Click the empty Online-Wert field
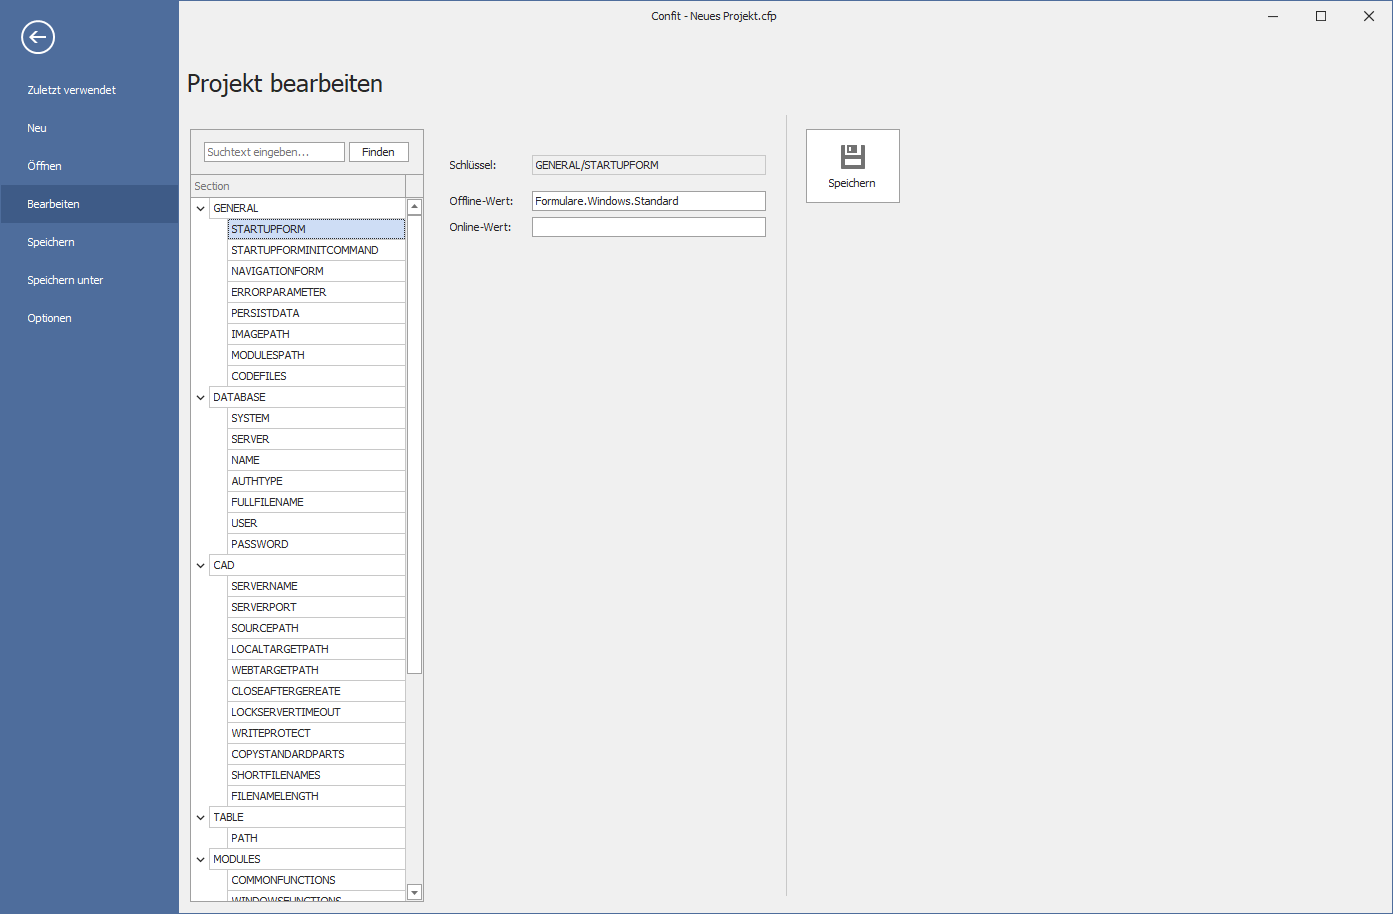This screenshot has width=1393, height=914. click(648, 227)
